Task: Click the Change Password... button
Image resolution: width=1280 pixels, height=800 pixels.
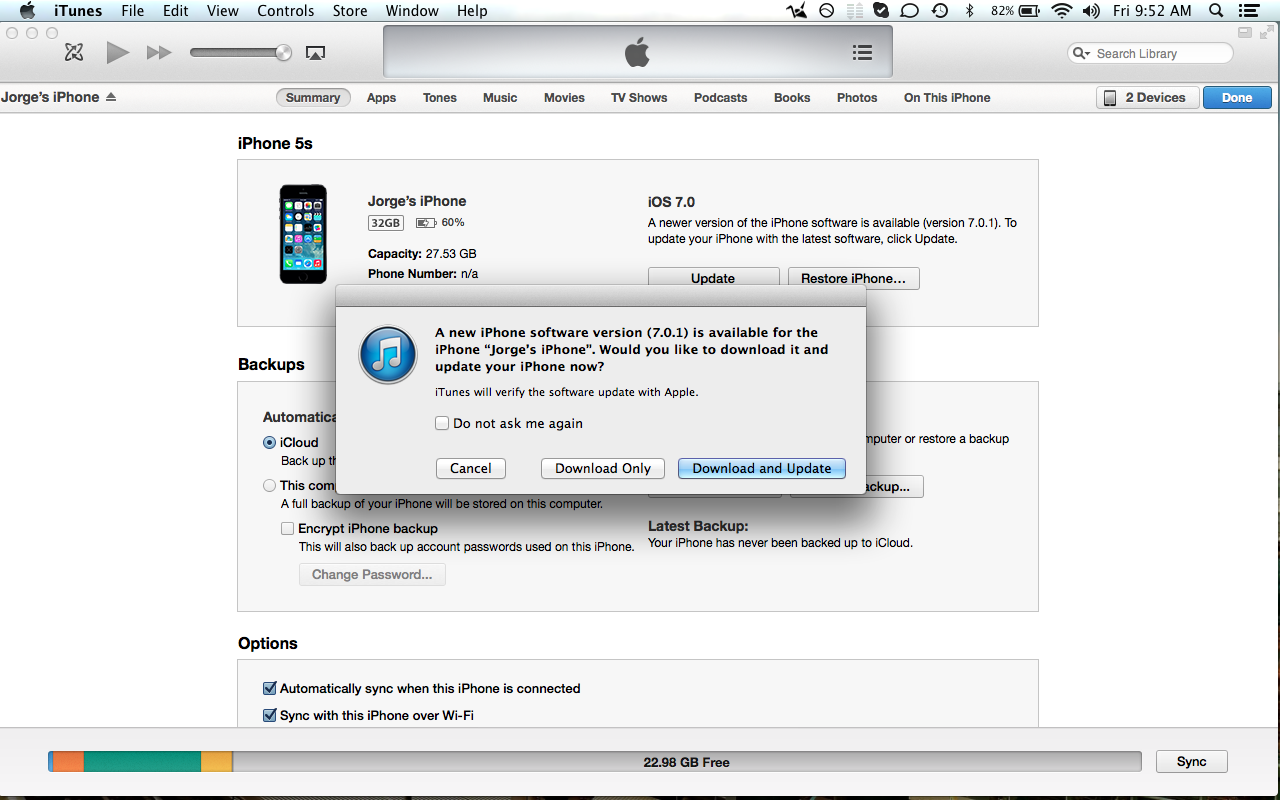Action: coord(372,574)
